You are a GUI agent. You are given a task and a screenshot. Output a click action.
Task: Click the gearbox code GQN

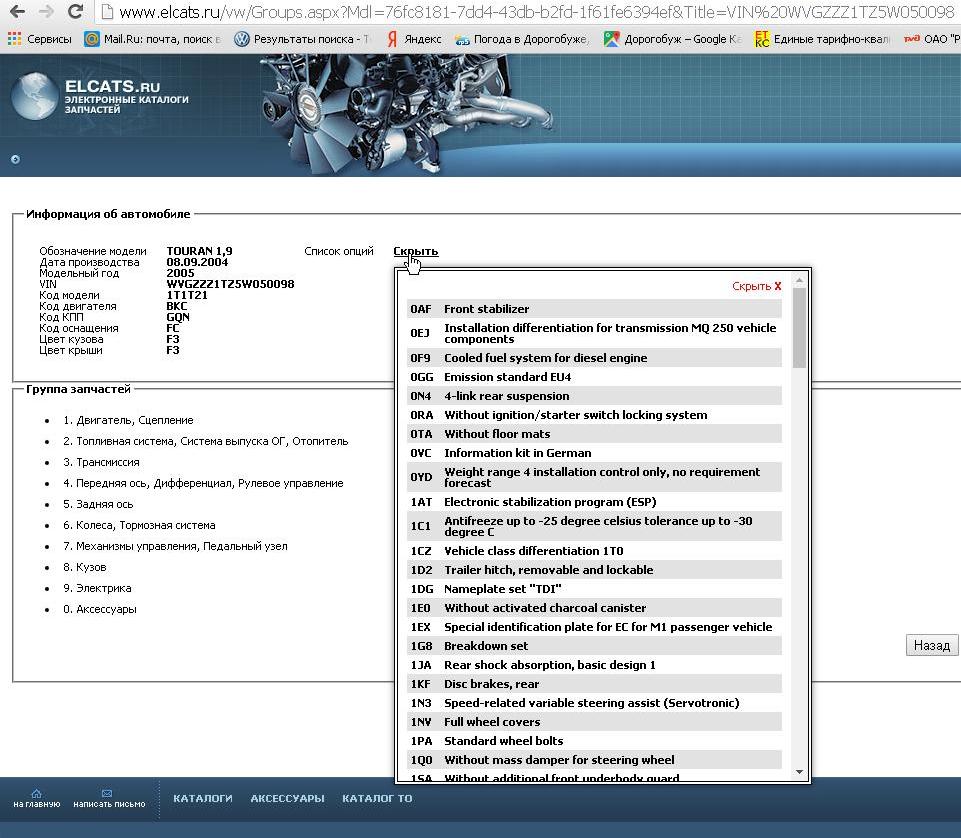[x=178, y=318]
